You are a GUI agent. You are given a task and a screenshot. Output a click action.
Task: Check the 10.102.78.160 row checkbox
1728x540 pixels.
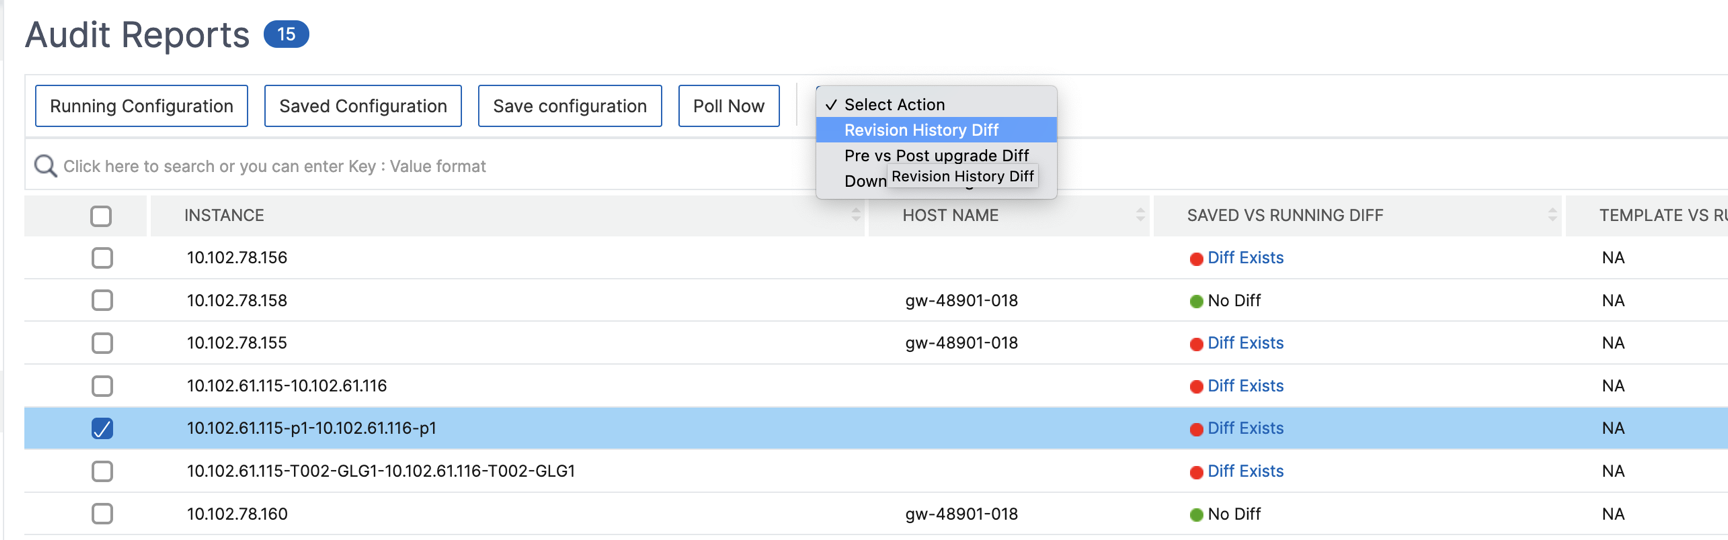pos(102,514)
